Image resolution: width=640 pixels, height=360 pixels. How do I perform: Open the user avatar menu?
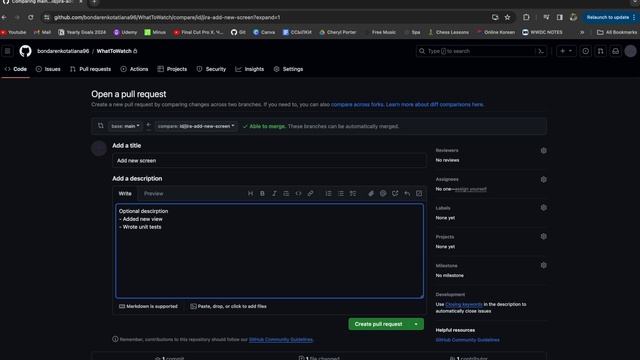click(630, 51)
